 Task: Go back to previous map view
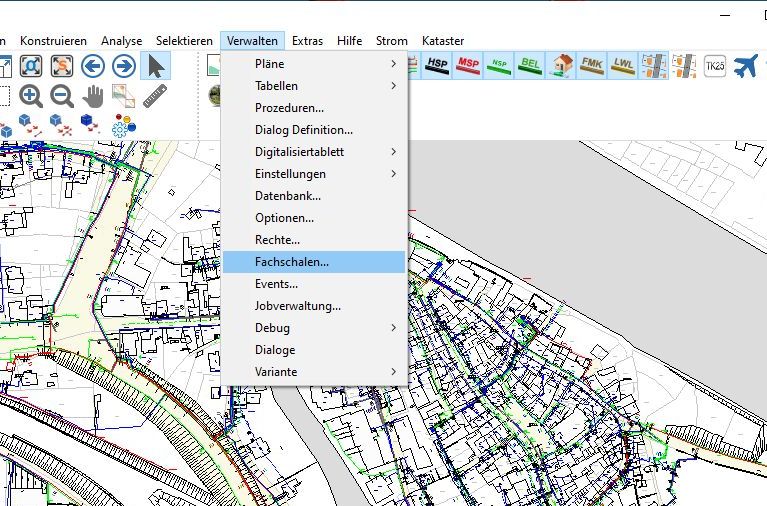pyautogui.click(x=93, y=67)
